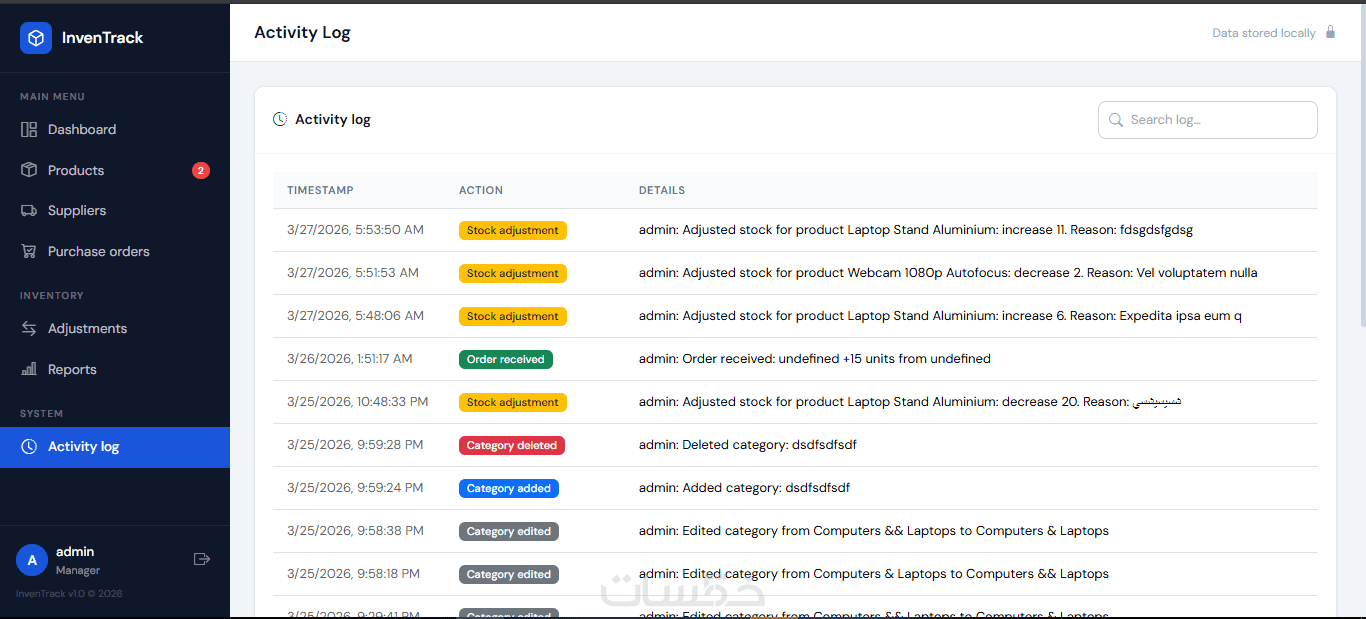Click into the Search log input field
The image size is (1366, 619).
[1208, 120]
